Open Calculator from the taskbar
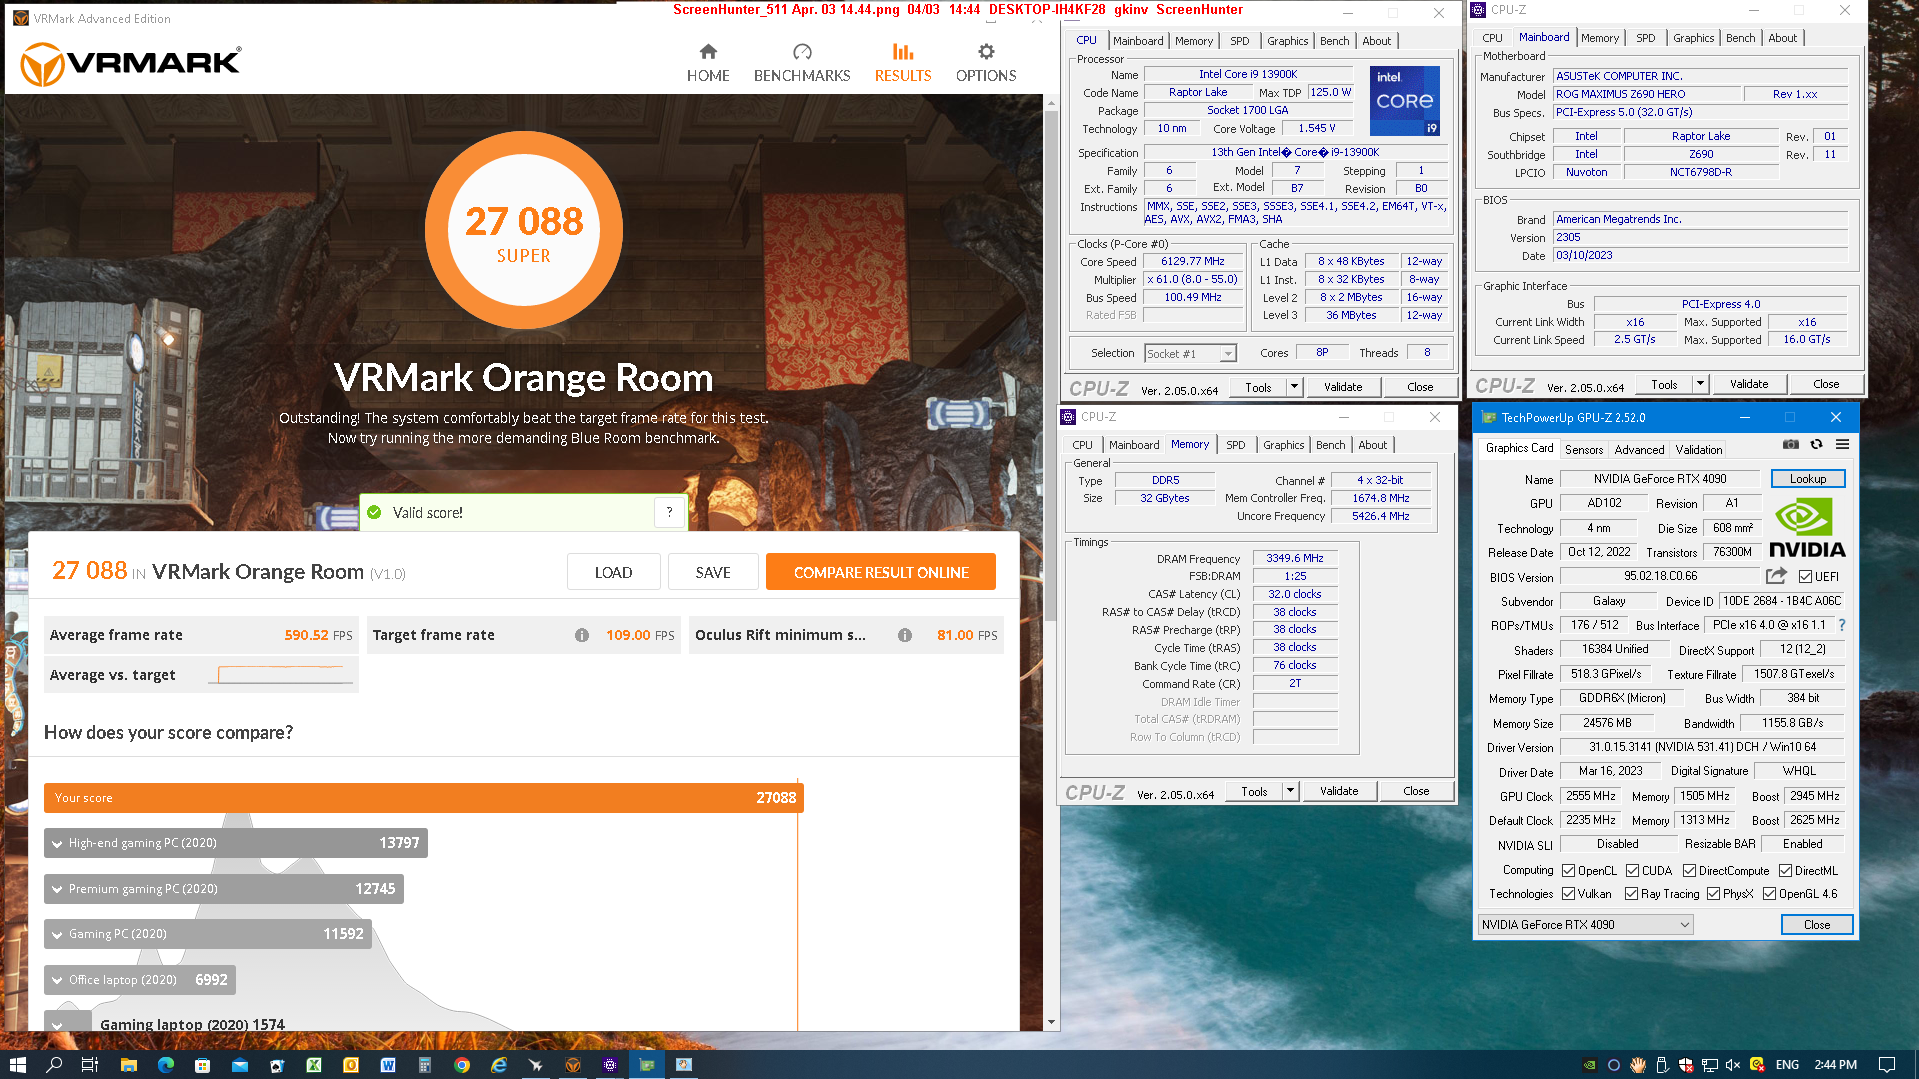 (x=424, y=1064)
